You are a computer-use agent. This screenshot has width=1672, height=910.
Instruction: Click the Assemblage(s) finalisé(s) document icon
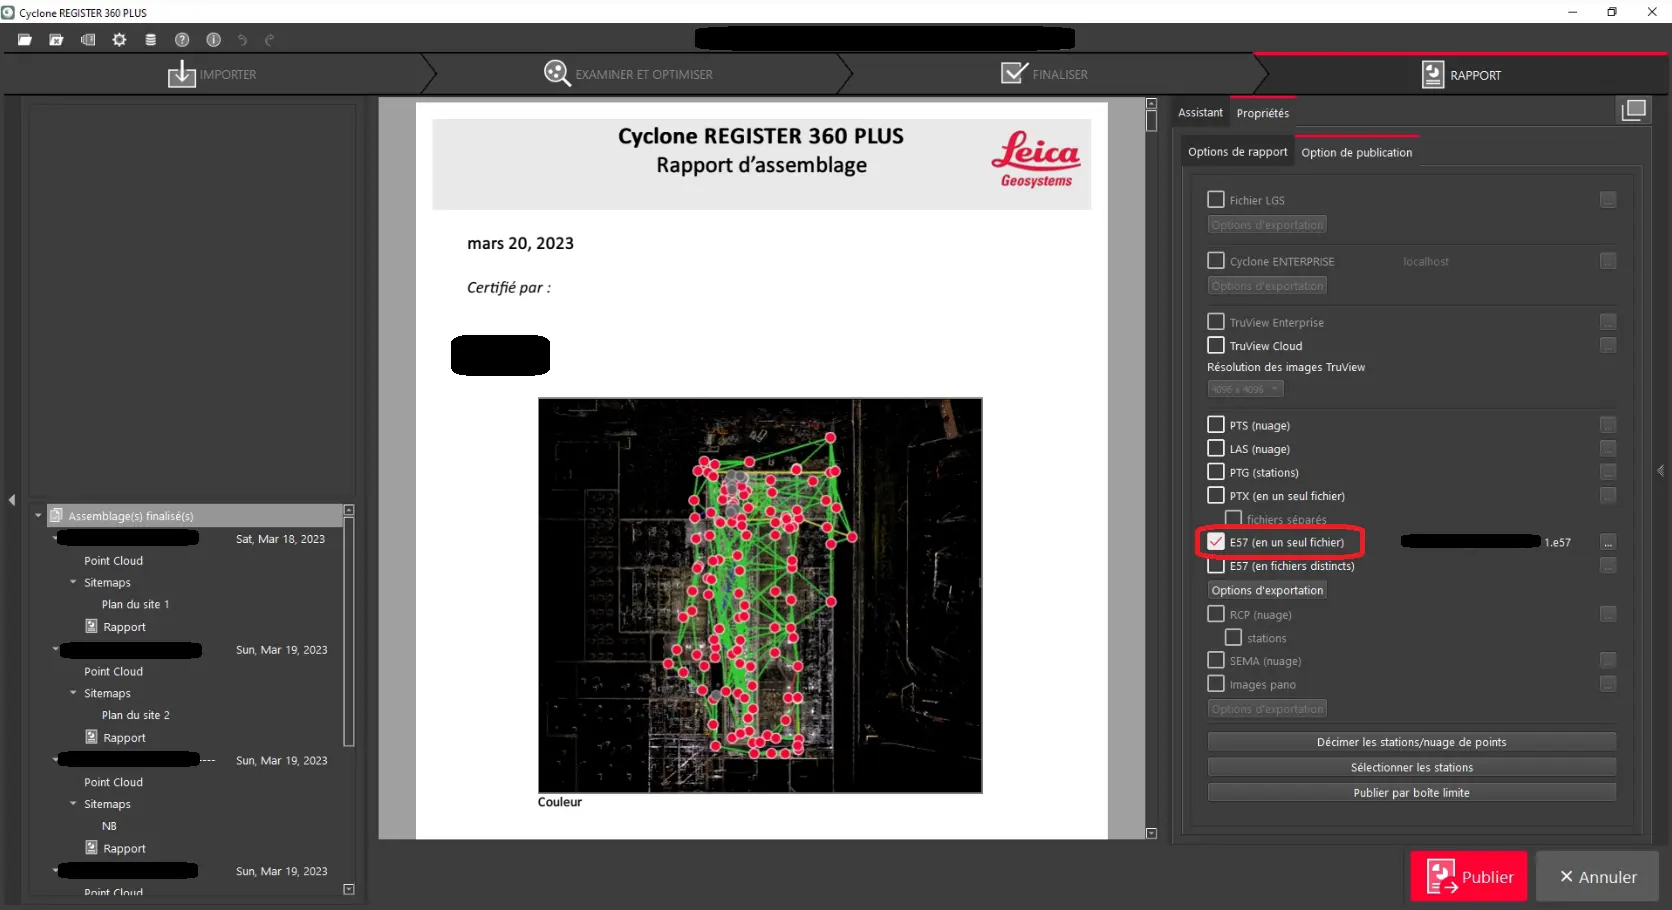pyautogui.click(x=57, y=516)
